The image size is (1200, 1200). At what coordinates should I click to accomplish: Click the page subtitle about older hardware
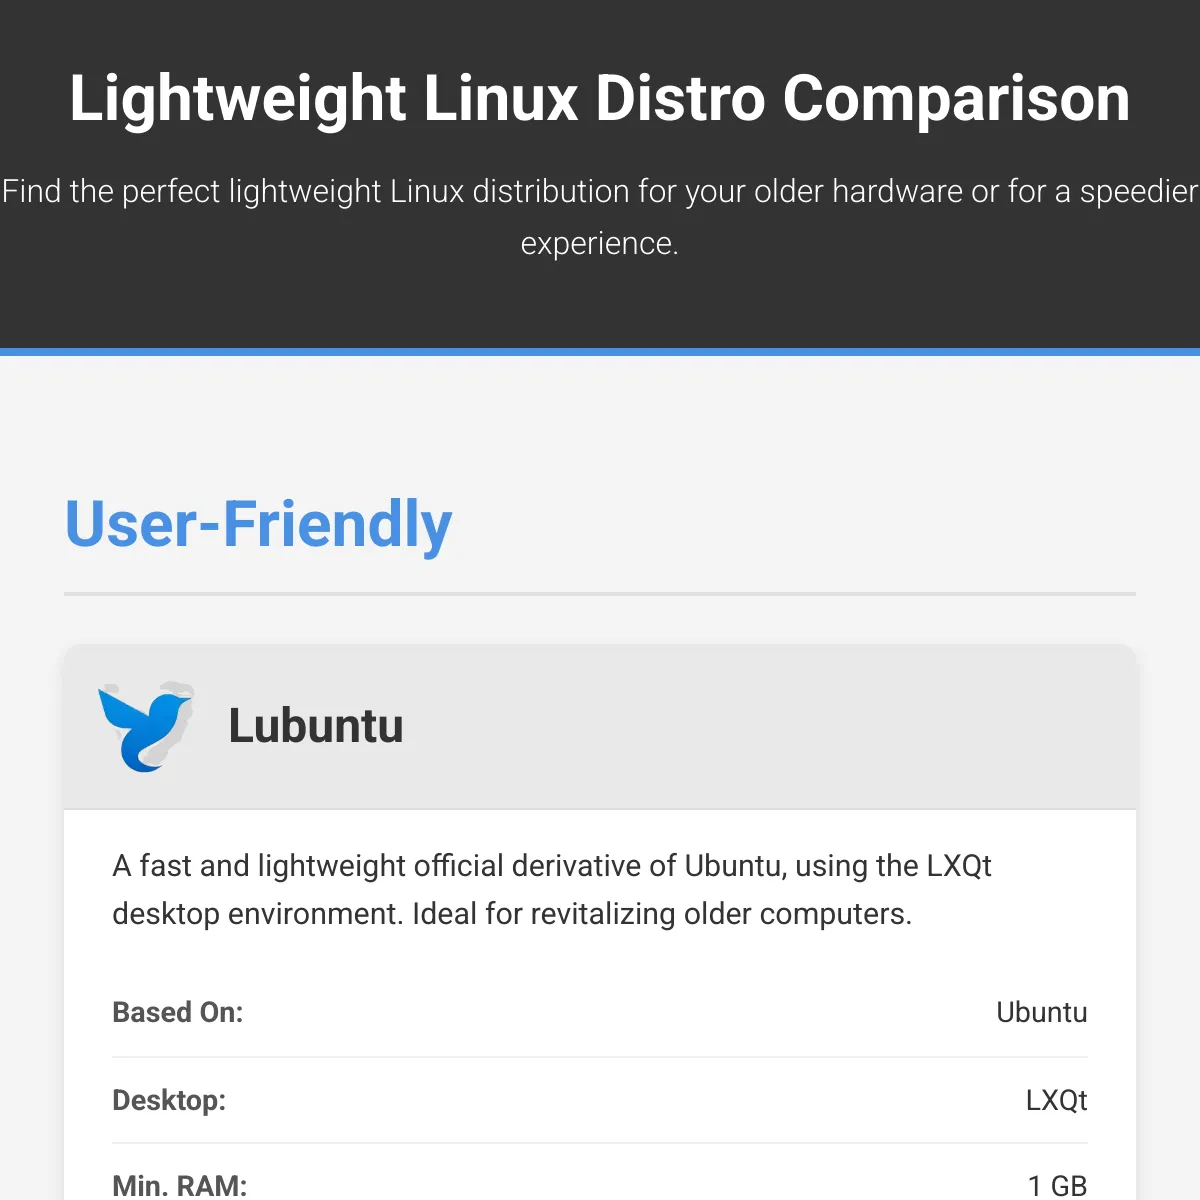coord(600,217)
